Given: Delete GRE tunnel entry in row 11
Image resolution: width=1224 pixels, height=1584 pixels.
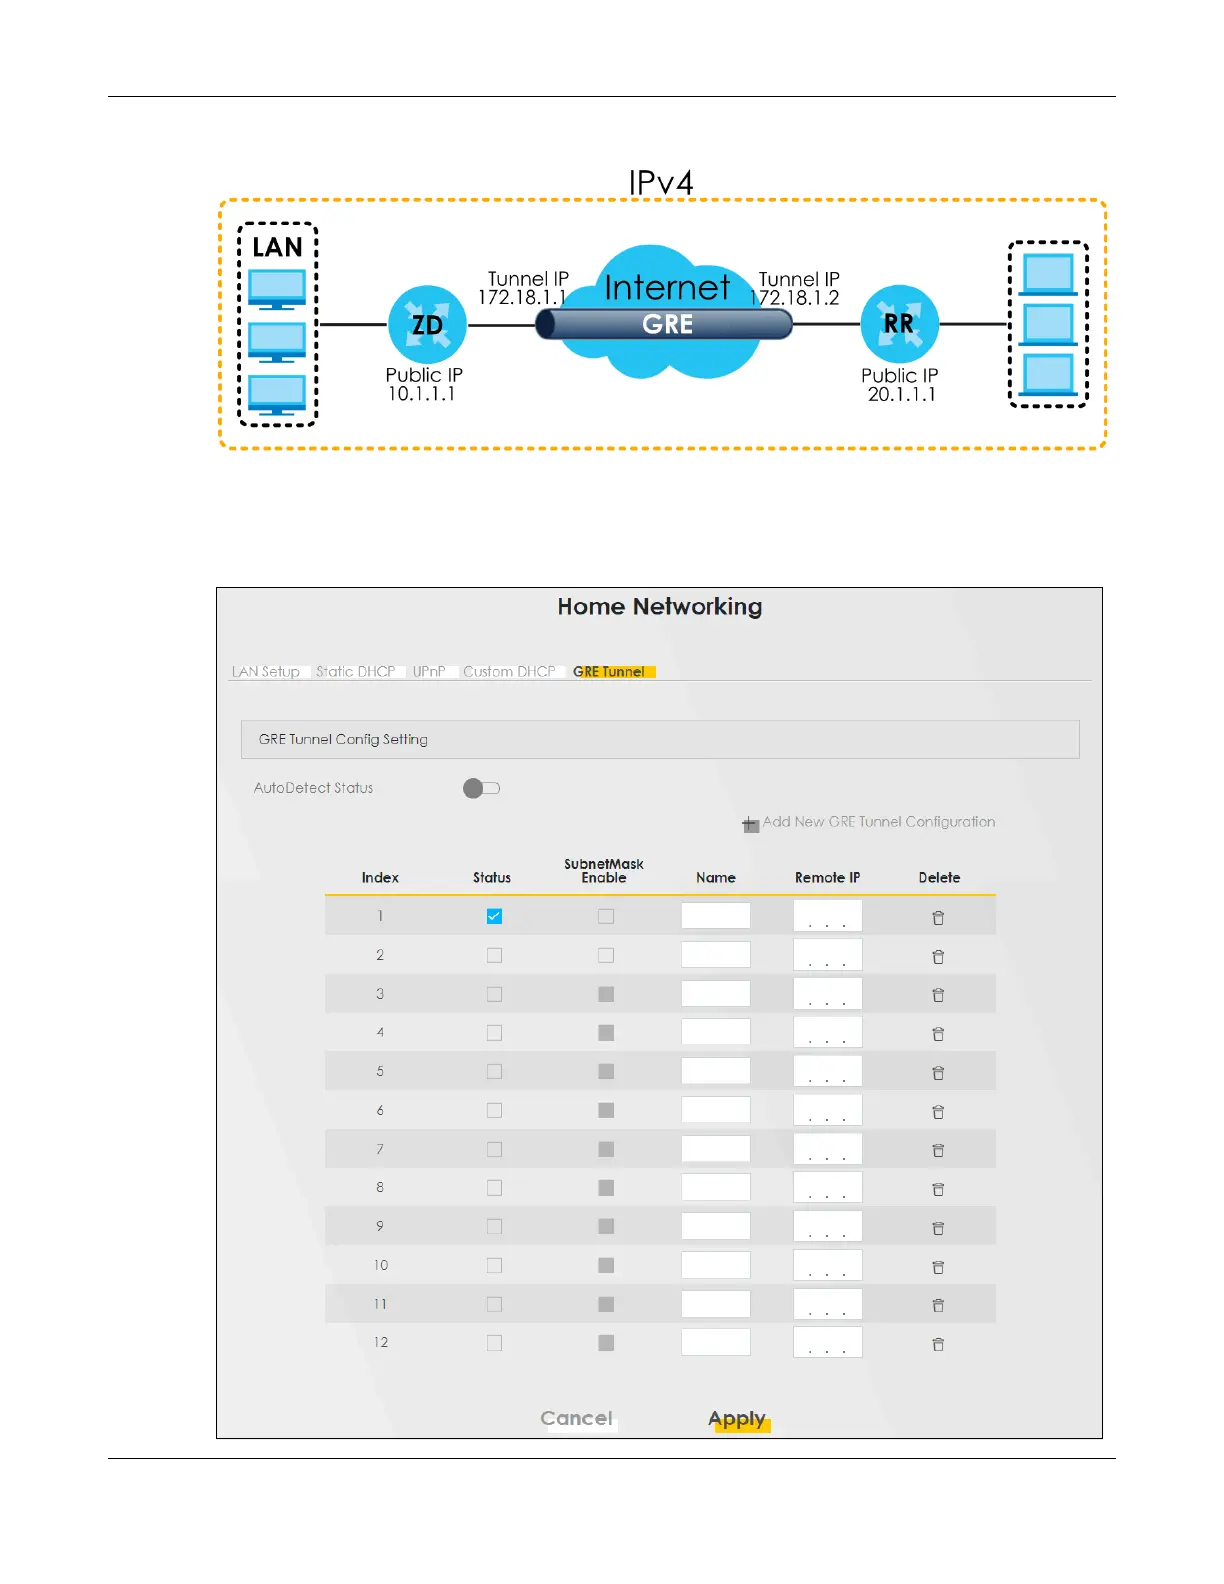Looking at the screenshot, I should click(938, 1305).
